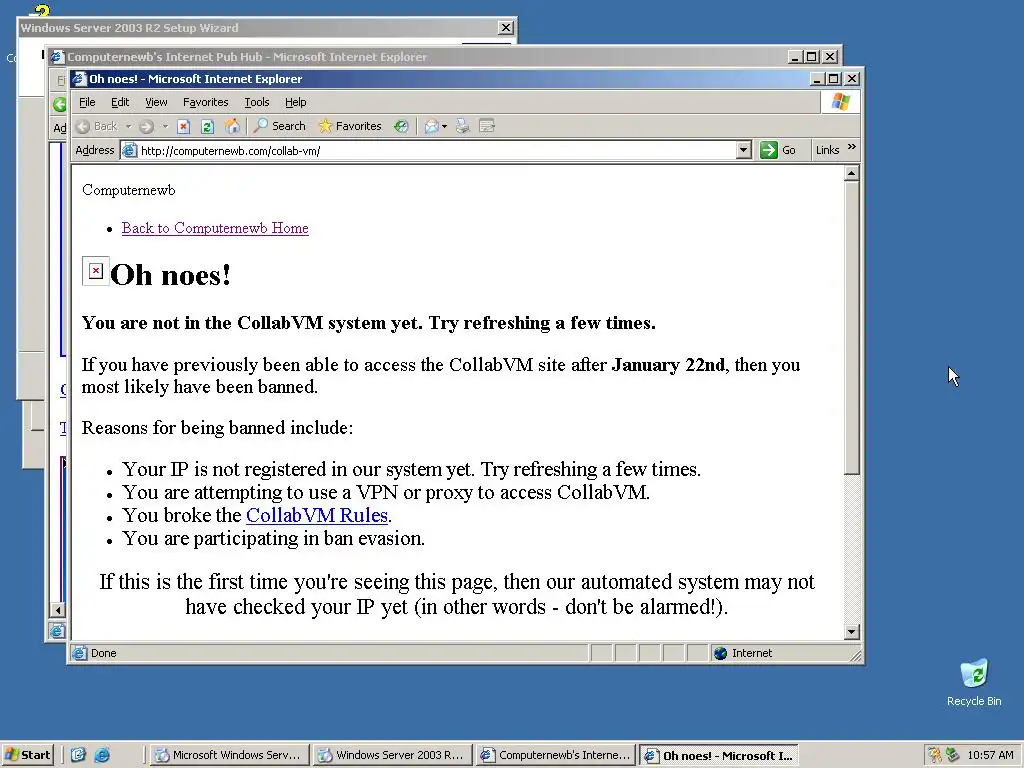Image resolution: width=1024 pixels, height=768 pixels.
Task: Launch Internet Explorer from quick launch
Action: click(102, 755)
